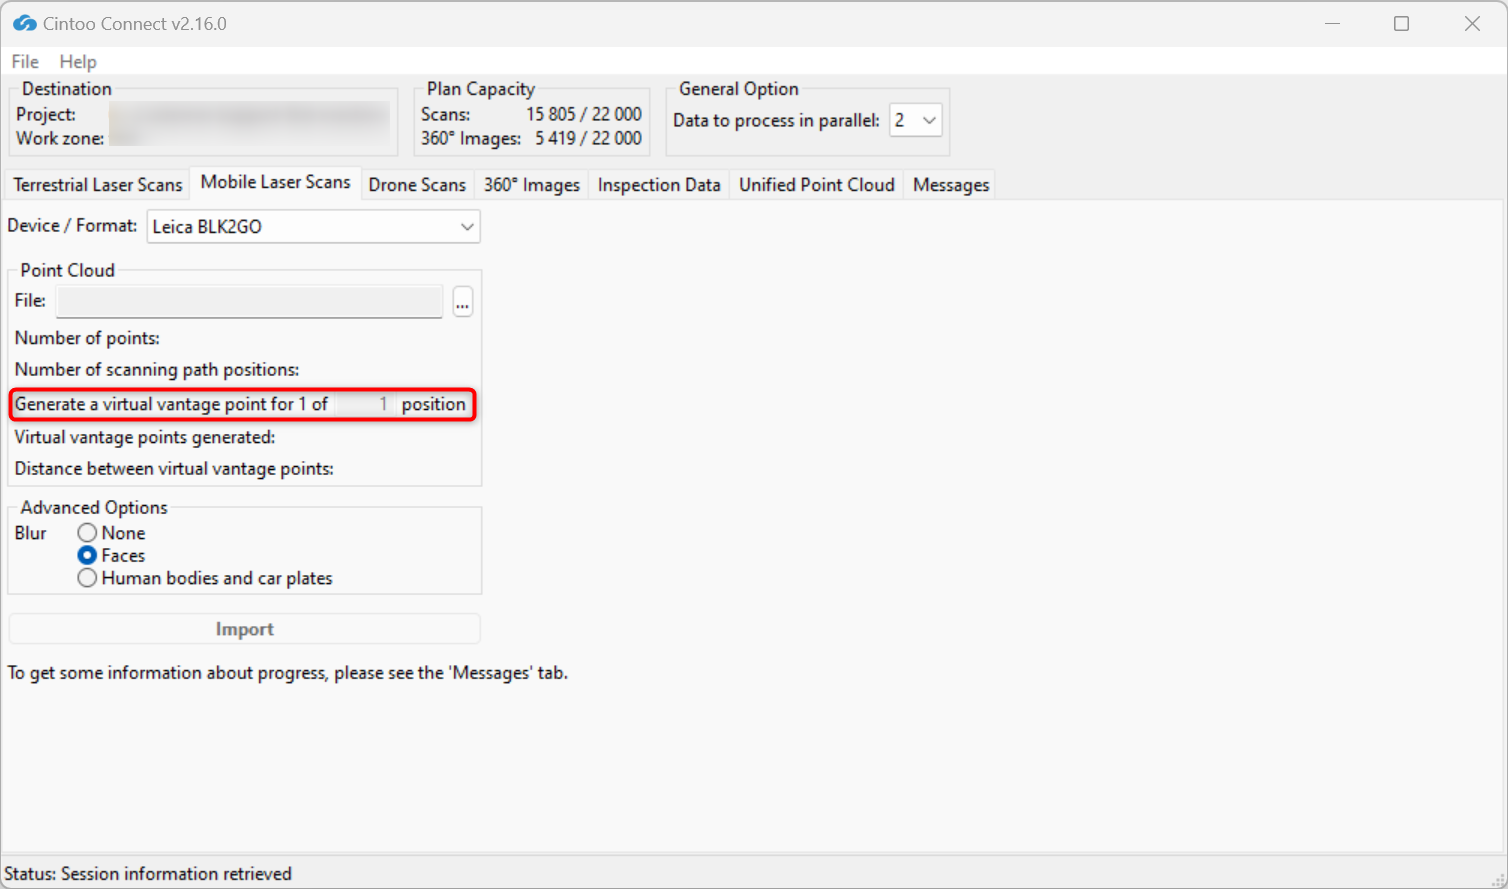View the Messages tab
1508x889 pixels.
coord(951,185)
